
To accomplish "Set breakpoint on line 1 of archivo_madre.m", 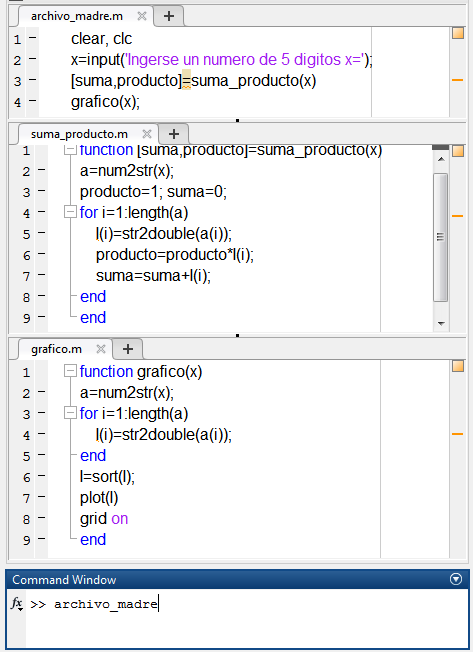I will (x=32, y=39).
